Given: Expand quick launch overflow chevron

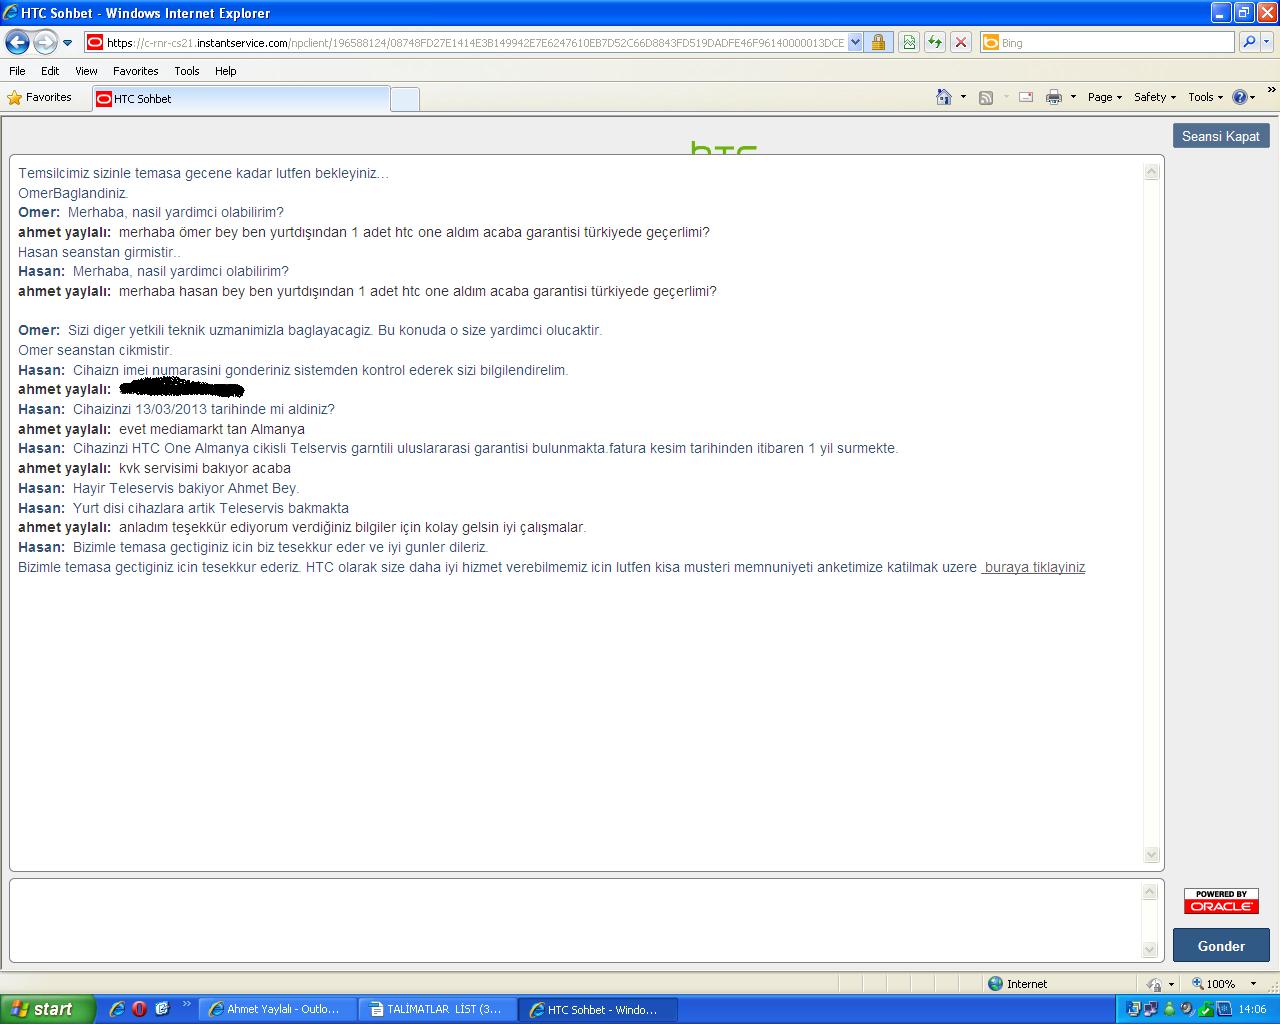Looking at the screenshot, I should click(x=186, y=1004).
